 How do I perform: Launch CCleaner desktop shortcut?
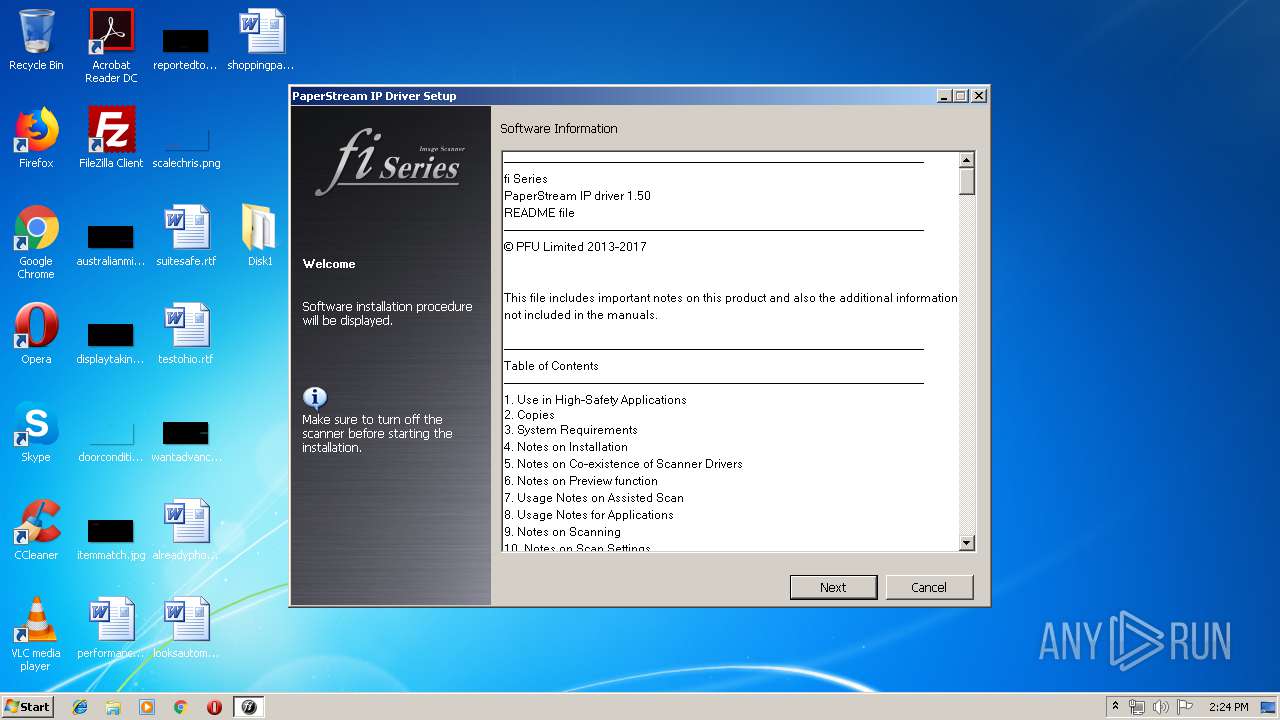[36, 530]
